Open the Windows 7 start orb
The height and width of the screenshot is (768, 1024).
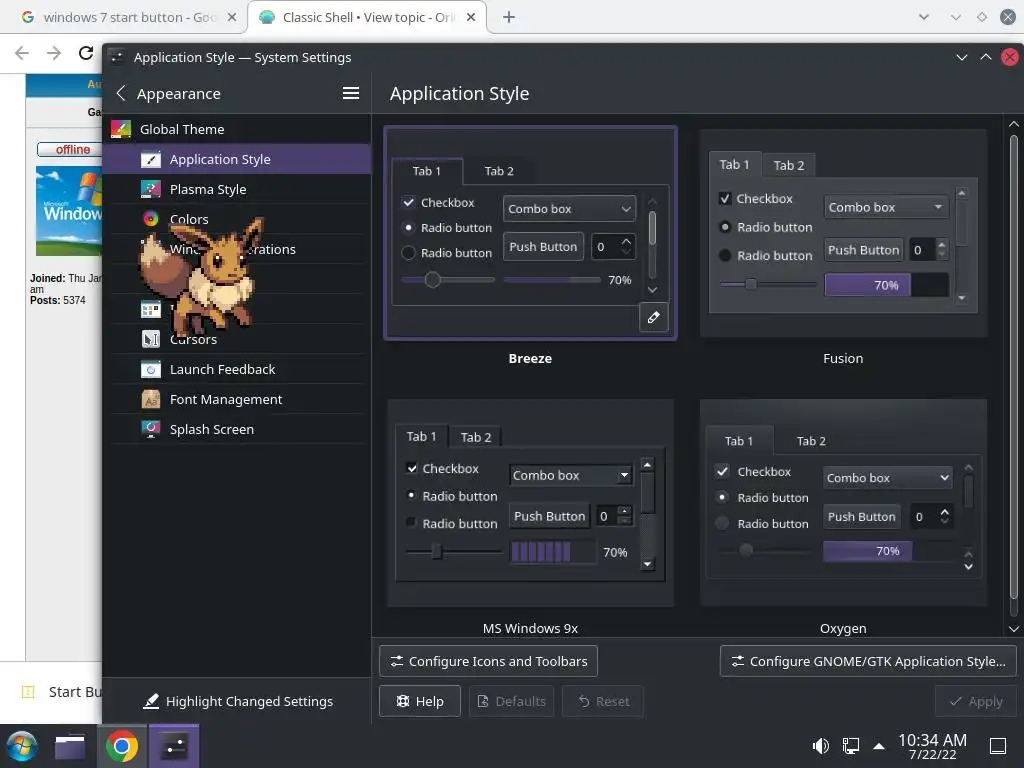pos(22,746)
